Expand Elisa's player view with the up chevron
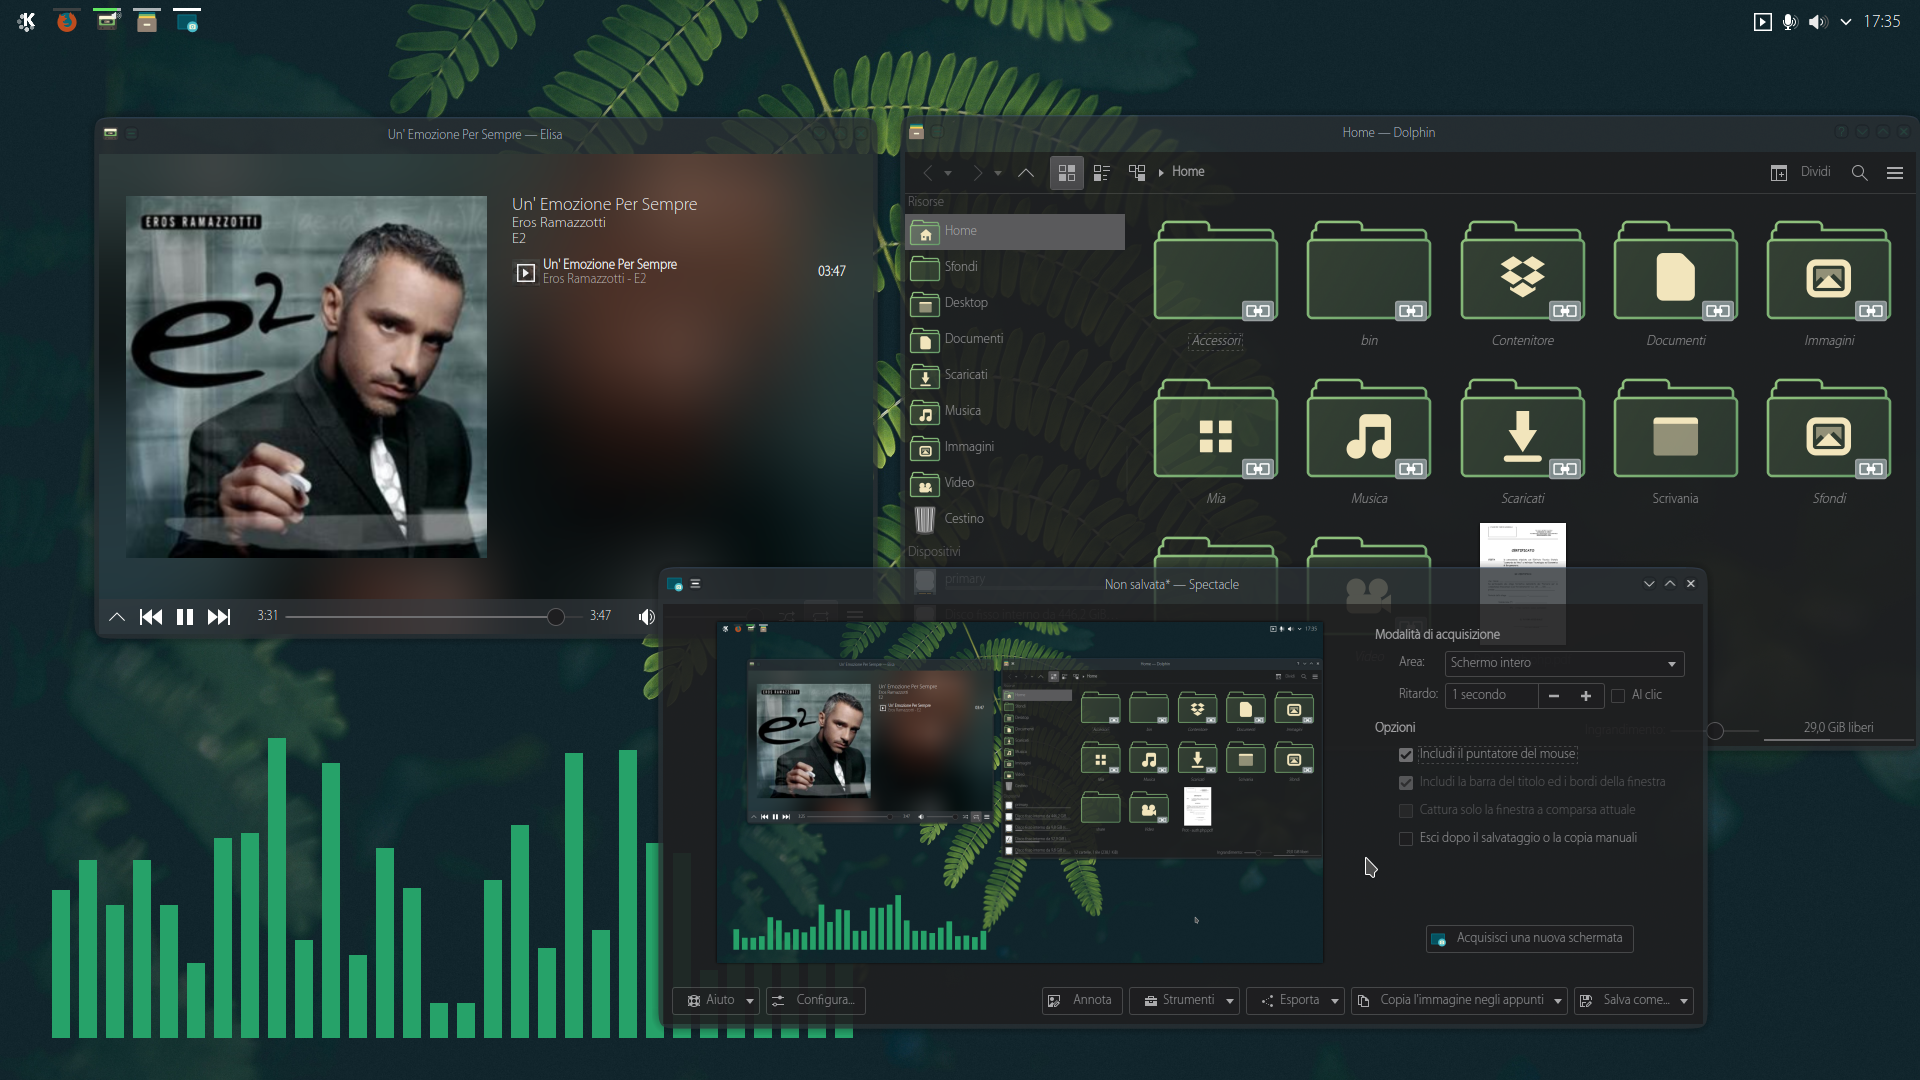Image resolution: width=1920 pixels, height=1080 pixels. click(117, 617)
